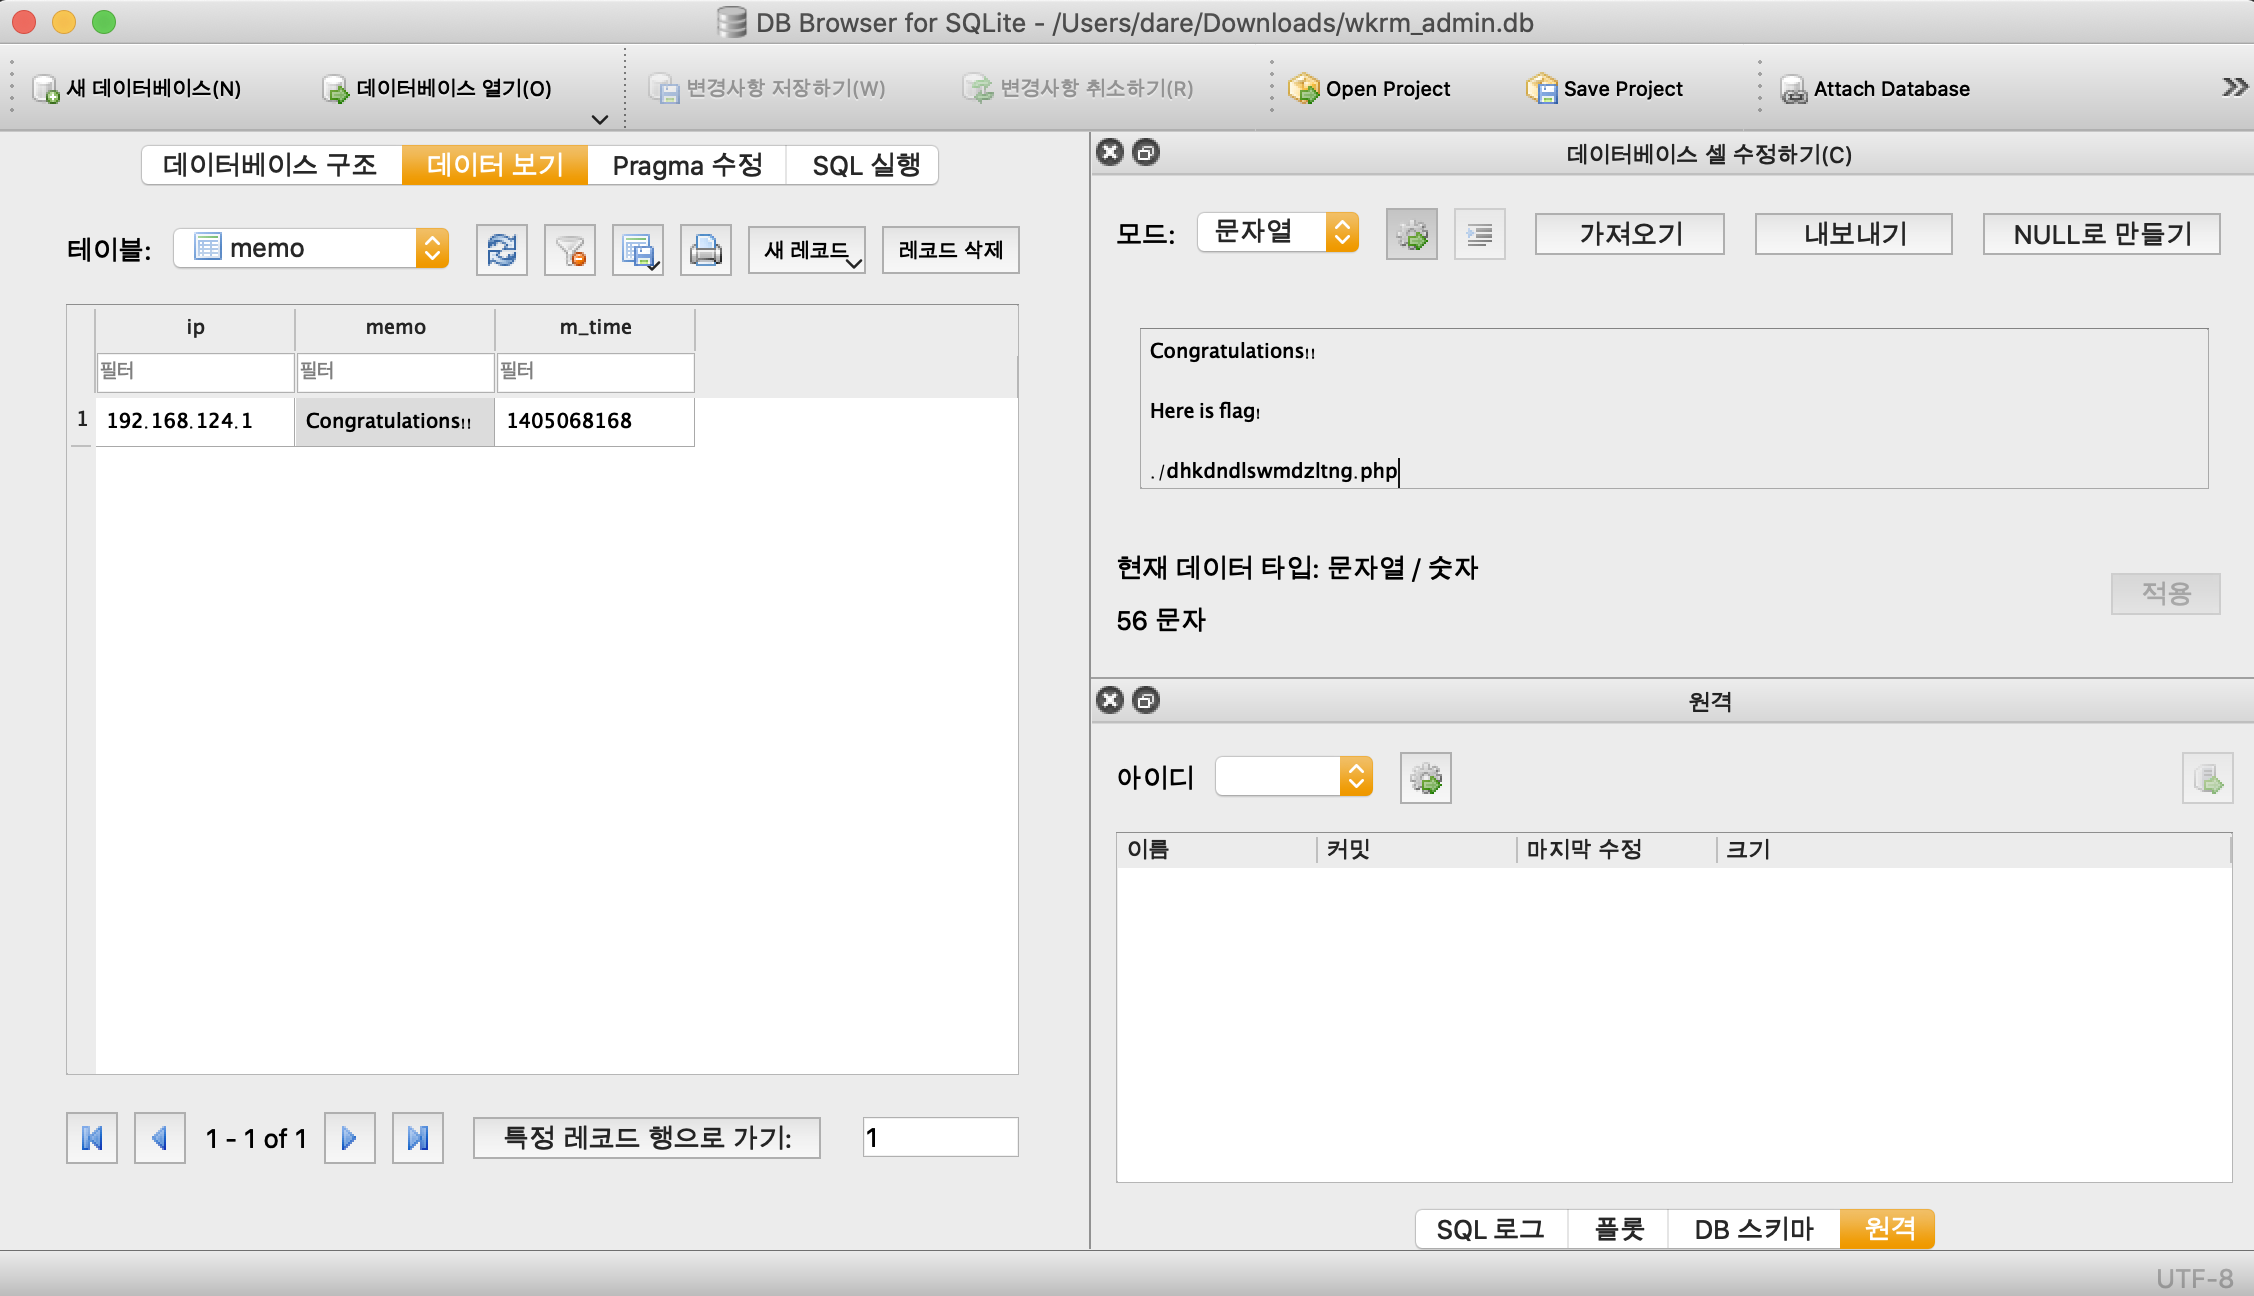Click the refresh table data icon
This screenshot has width=2254, height=1296.
tap(501, 250)
